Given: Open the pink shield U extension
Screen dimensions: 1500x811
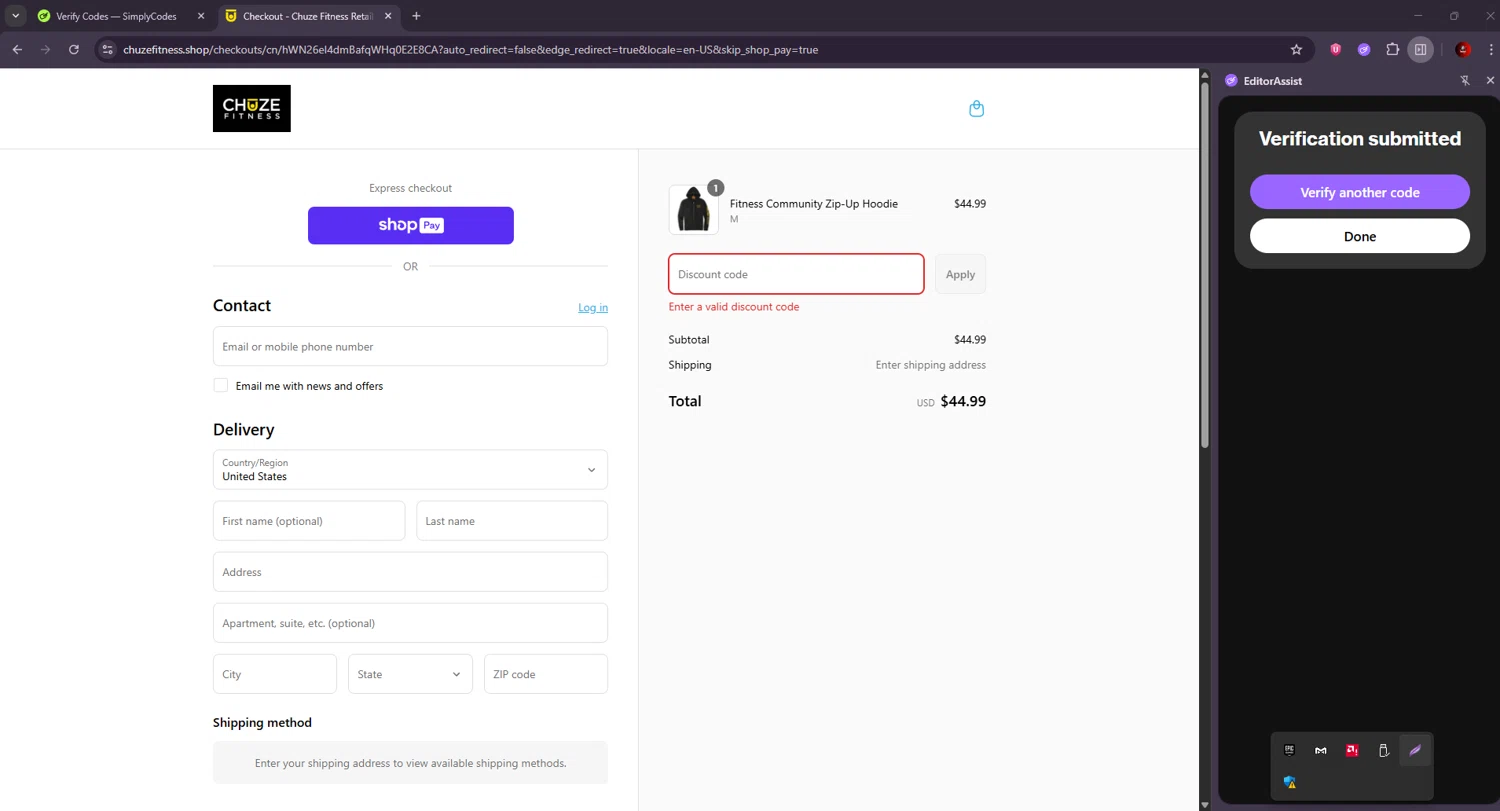Looking at the screenshot, I should [x=1336, y=49].
